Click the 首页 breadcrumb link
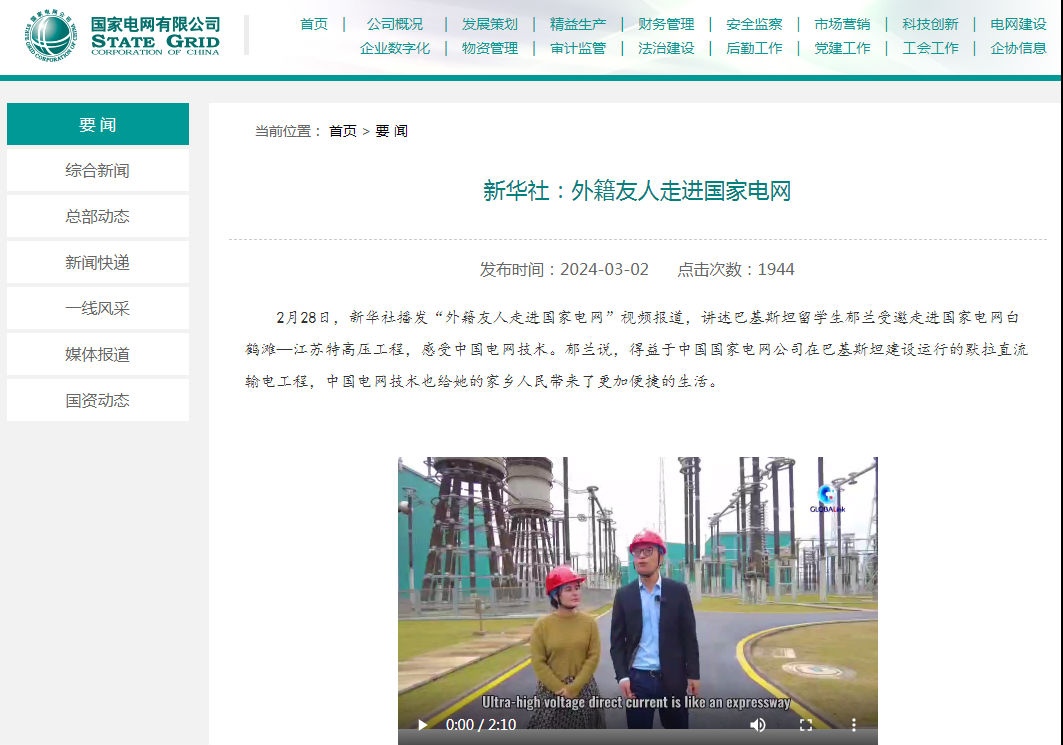The image size is (1063, 745). [343, 131]
